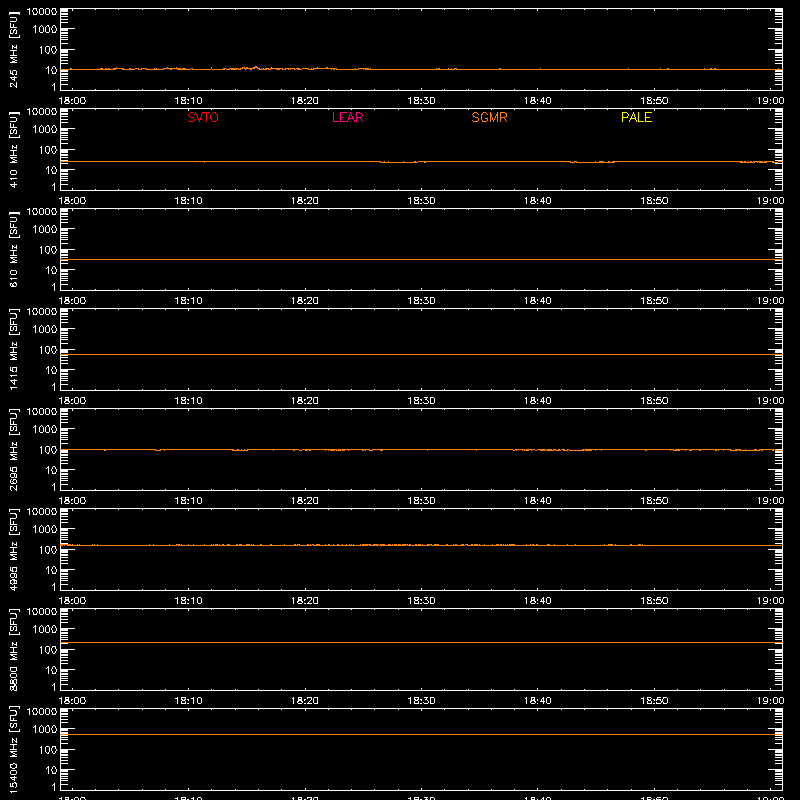Click 18:10 tick label under 245 MHz plot
Screen dimensions: 800x800
(189, 101)
